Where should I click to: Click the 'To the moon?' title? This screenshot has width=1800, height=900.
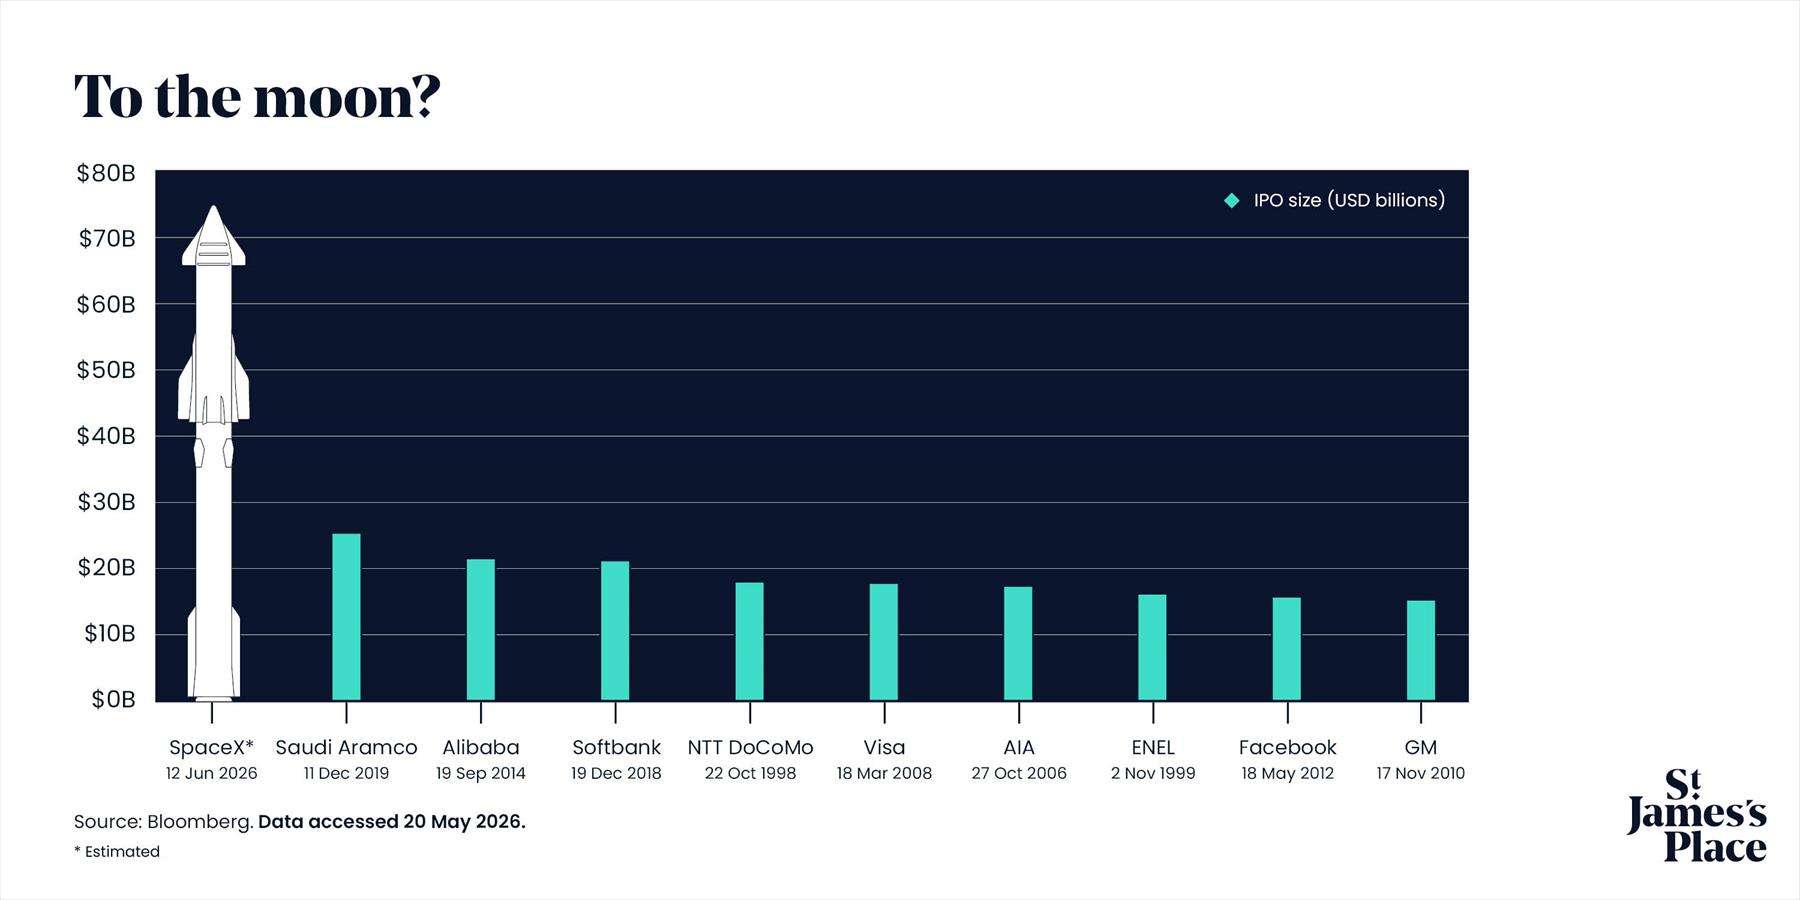click(257, 97)
